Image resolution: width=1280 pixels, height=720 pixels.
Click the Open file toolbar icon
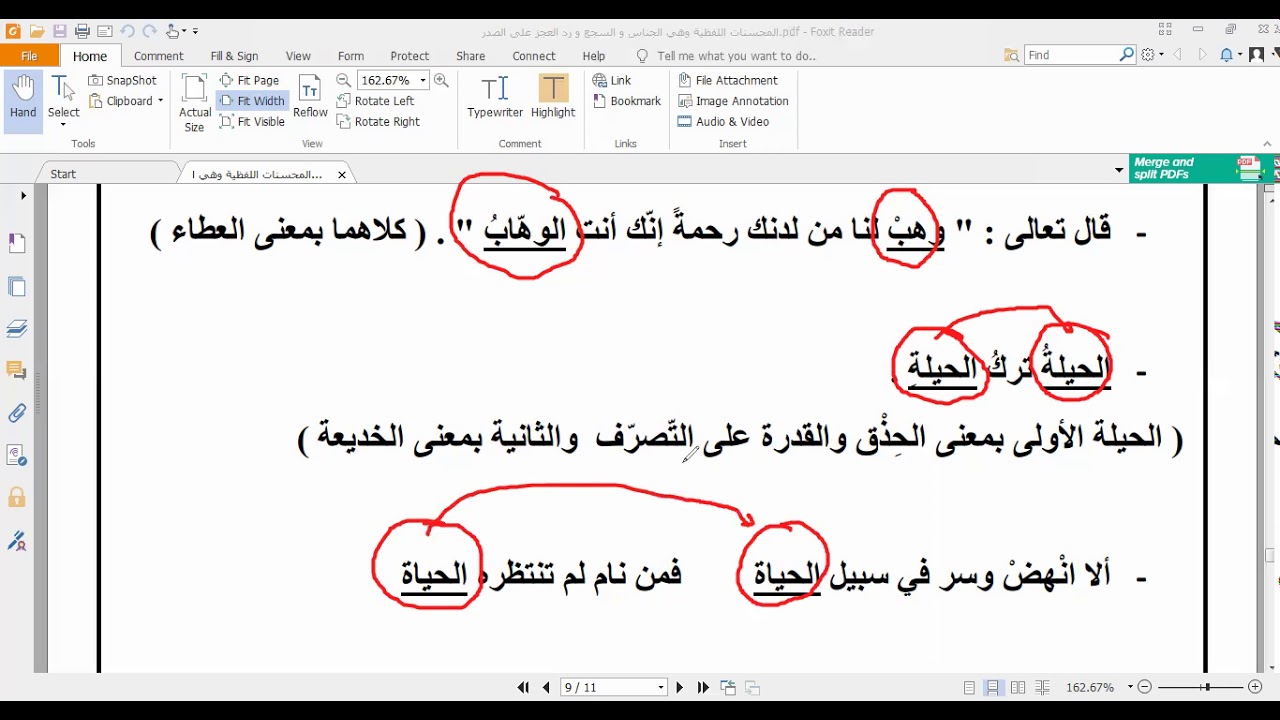coord(36,31)
